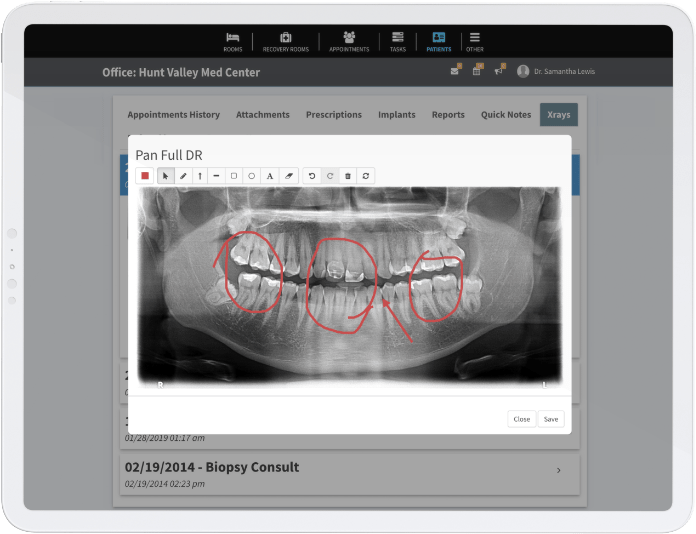Save the annotated x-ray
Image resolution: width=696 pixels, height=534 pixels.
tap(551, 419)
